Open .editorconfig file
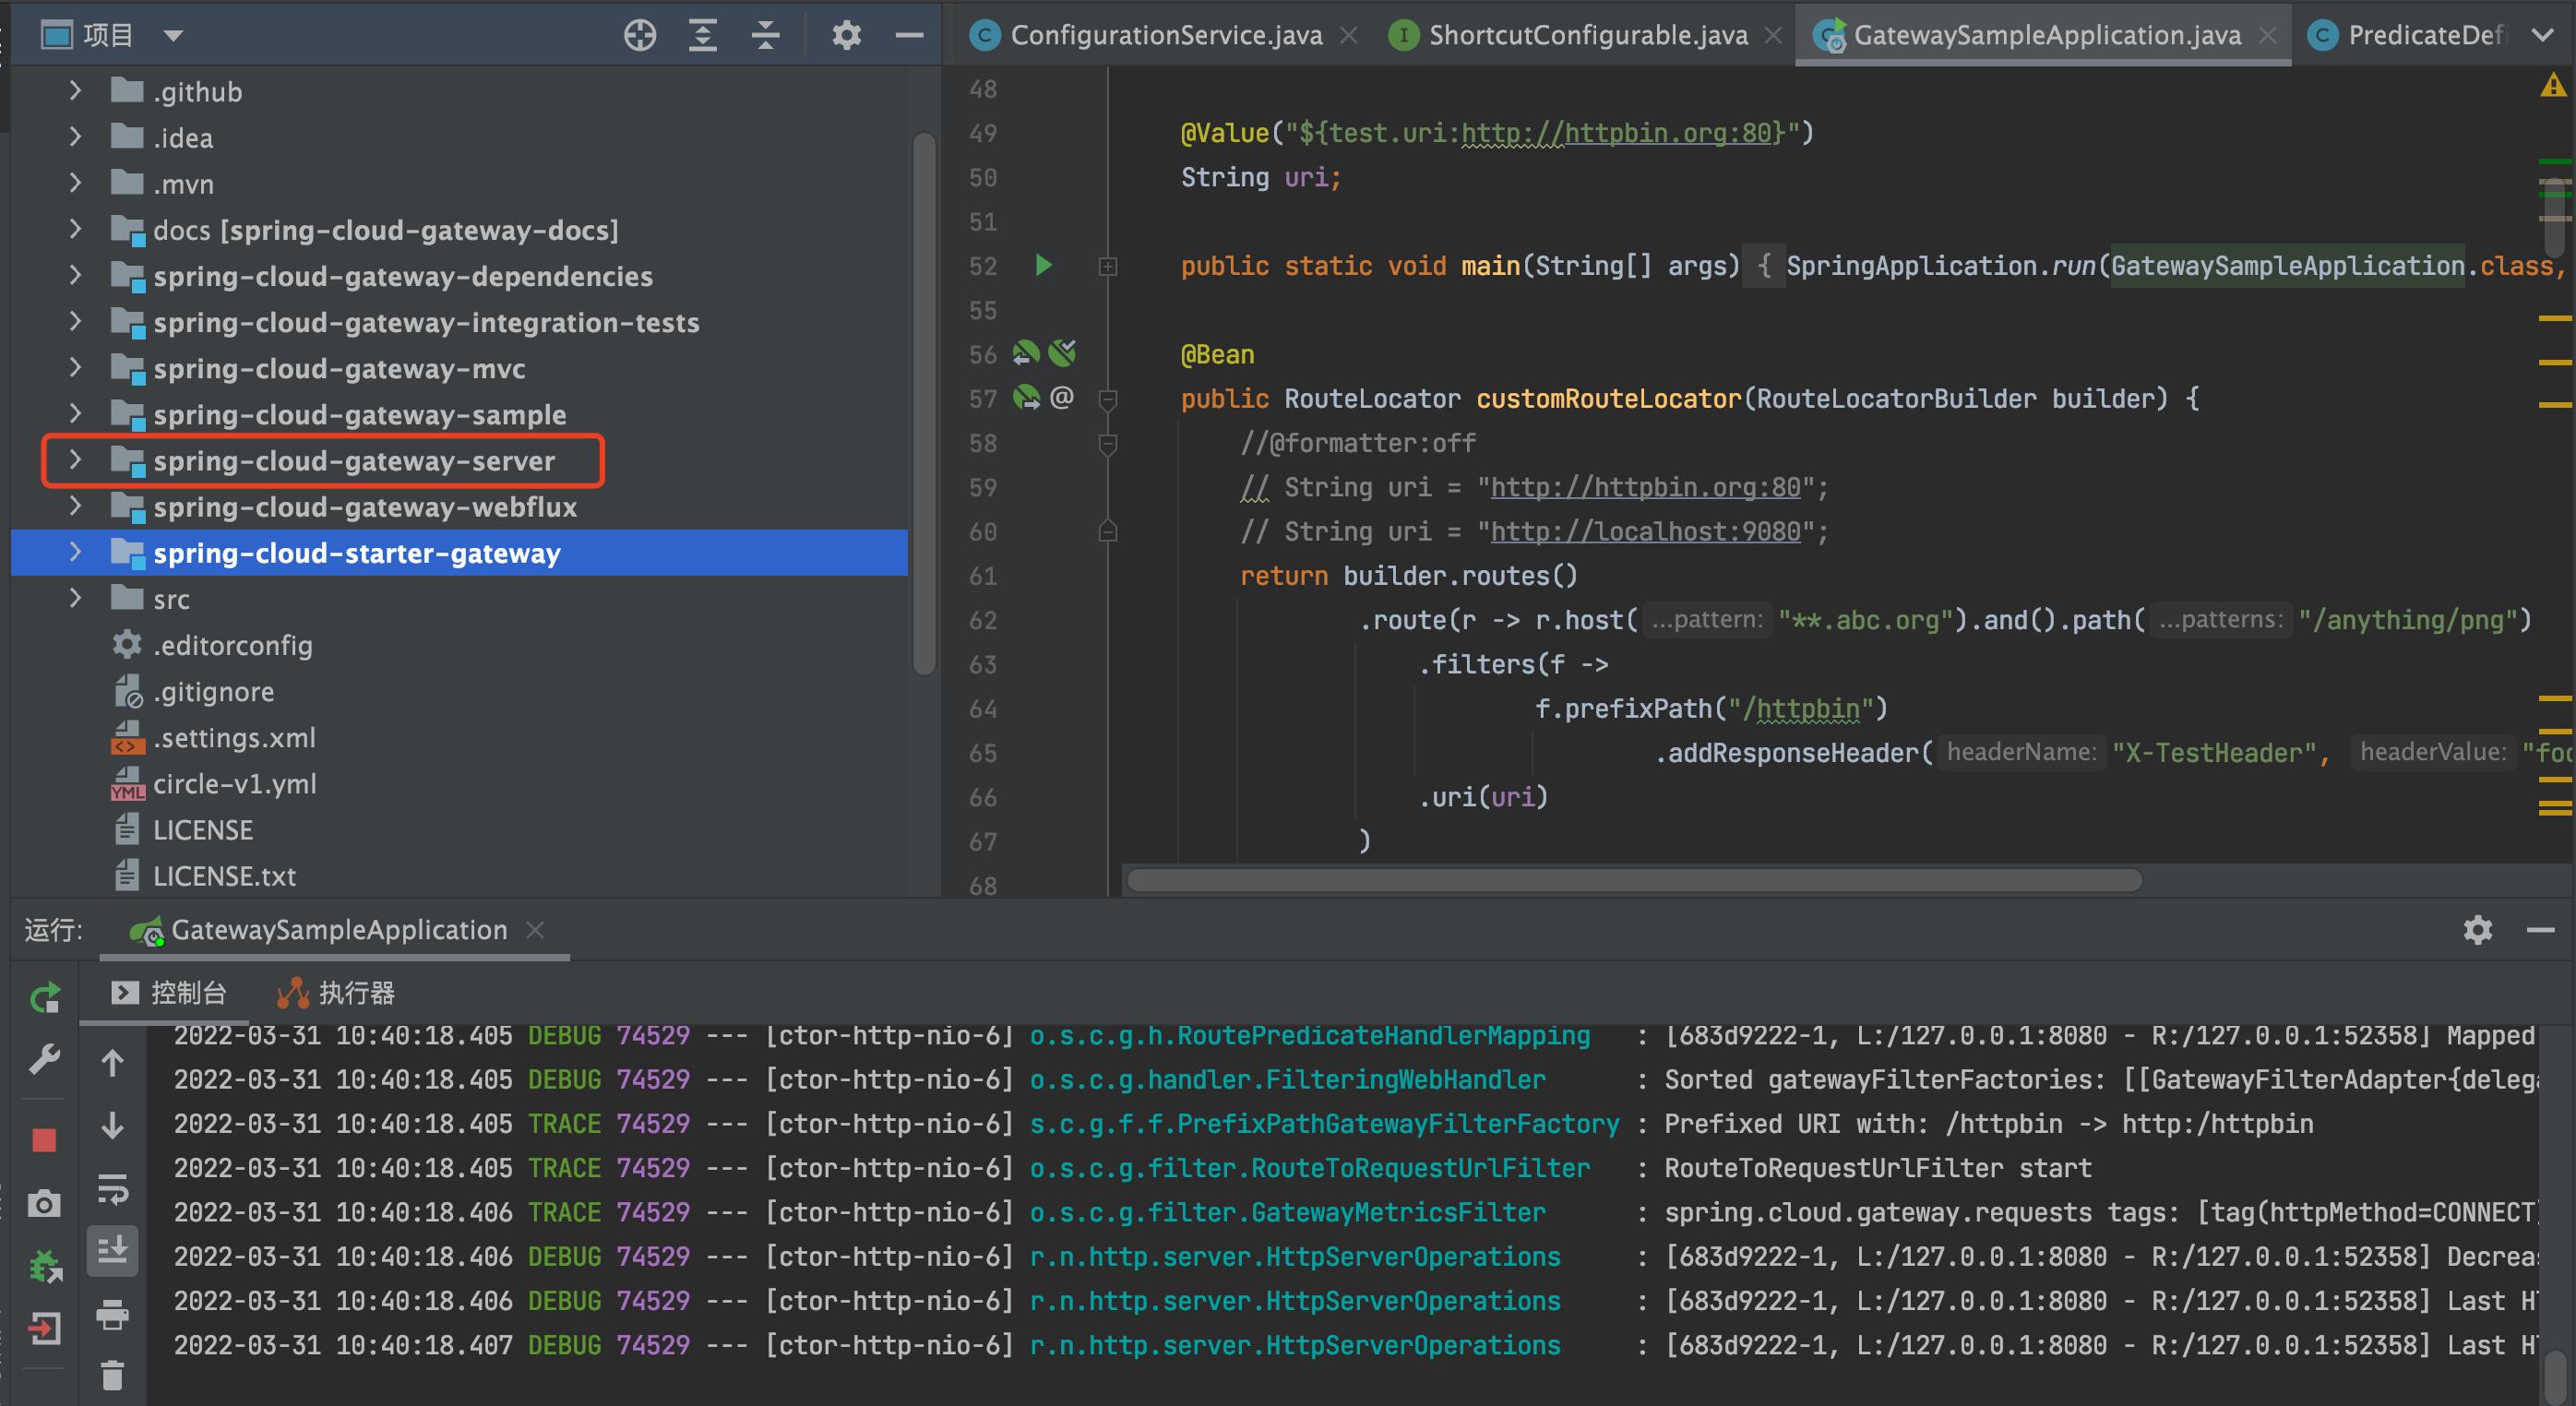2576x1406 pixels. pyautogui.click(x=232, y=645)
